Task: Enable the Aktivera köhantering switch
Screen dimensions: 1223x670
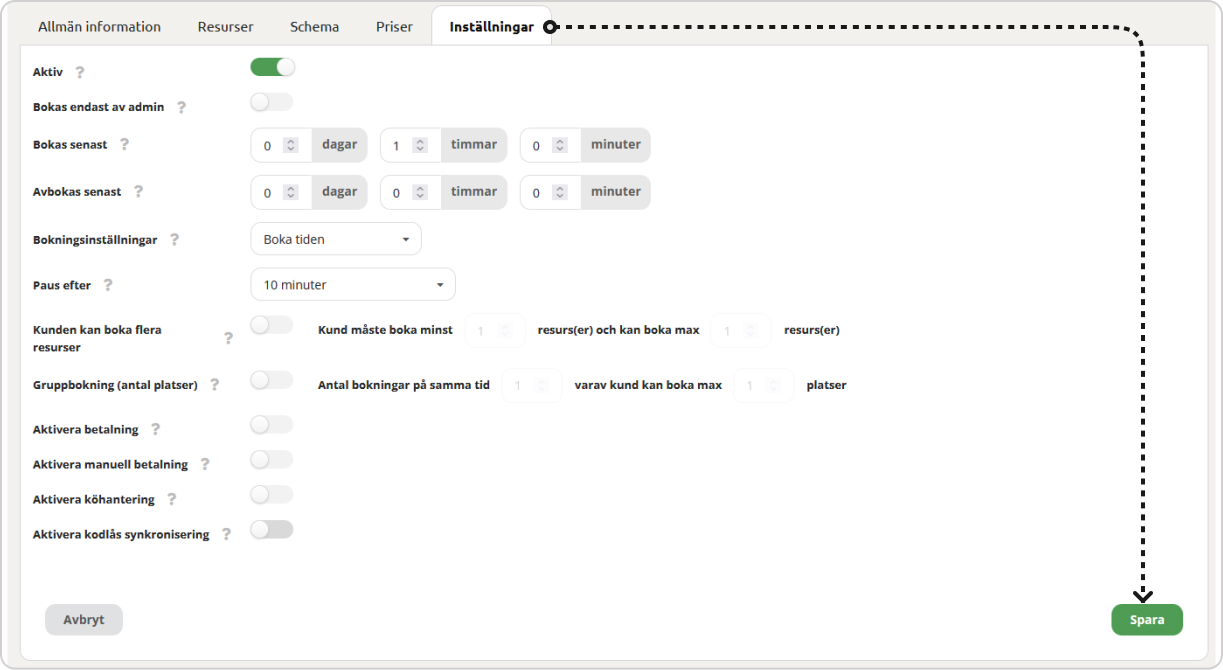Action: click(x=271, y=495)
